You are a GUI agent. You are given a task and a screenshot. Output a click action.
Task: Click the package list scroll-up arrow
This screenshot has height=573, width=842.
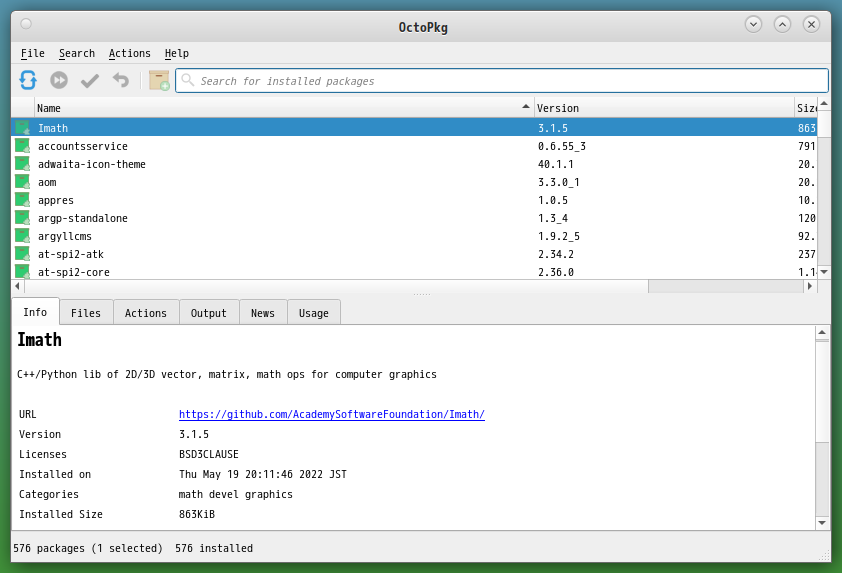(x=824, y=104)
